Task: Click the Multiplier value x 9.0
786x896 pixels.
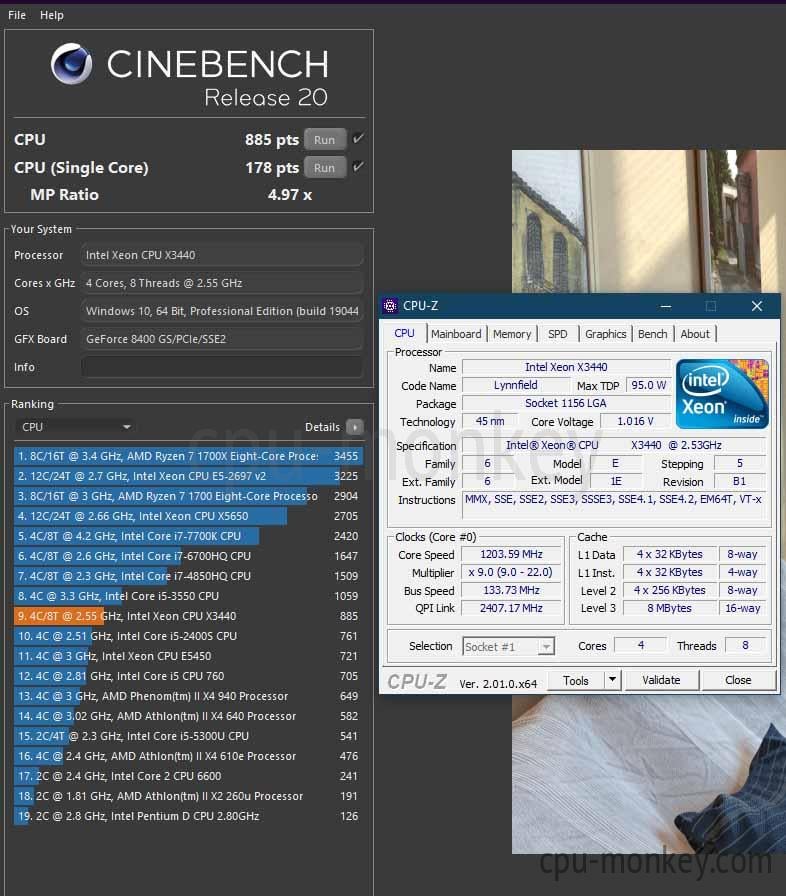Action: click(x=511, y=572)
